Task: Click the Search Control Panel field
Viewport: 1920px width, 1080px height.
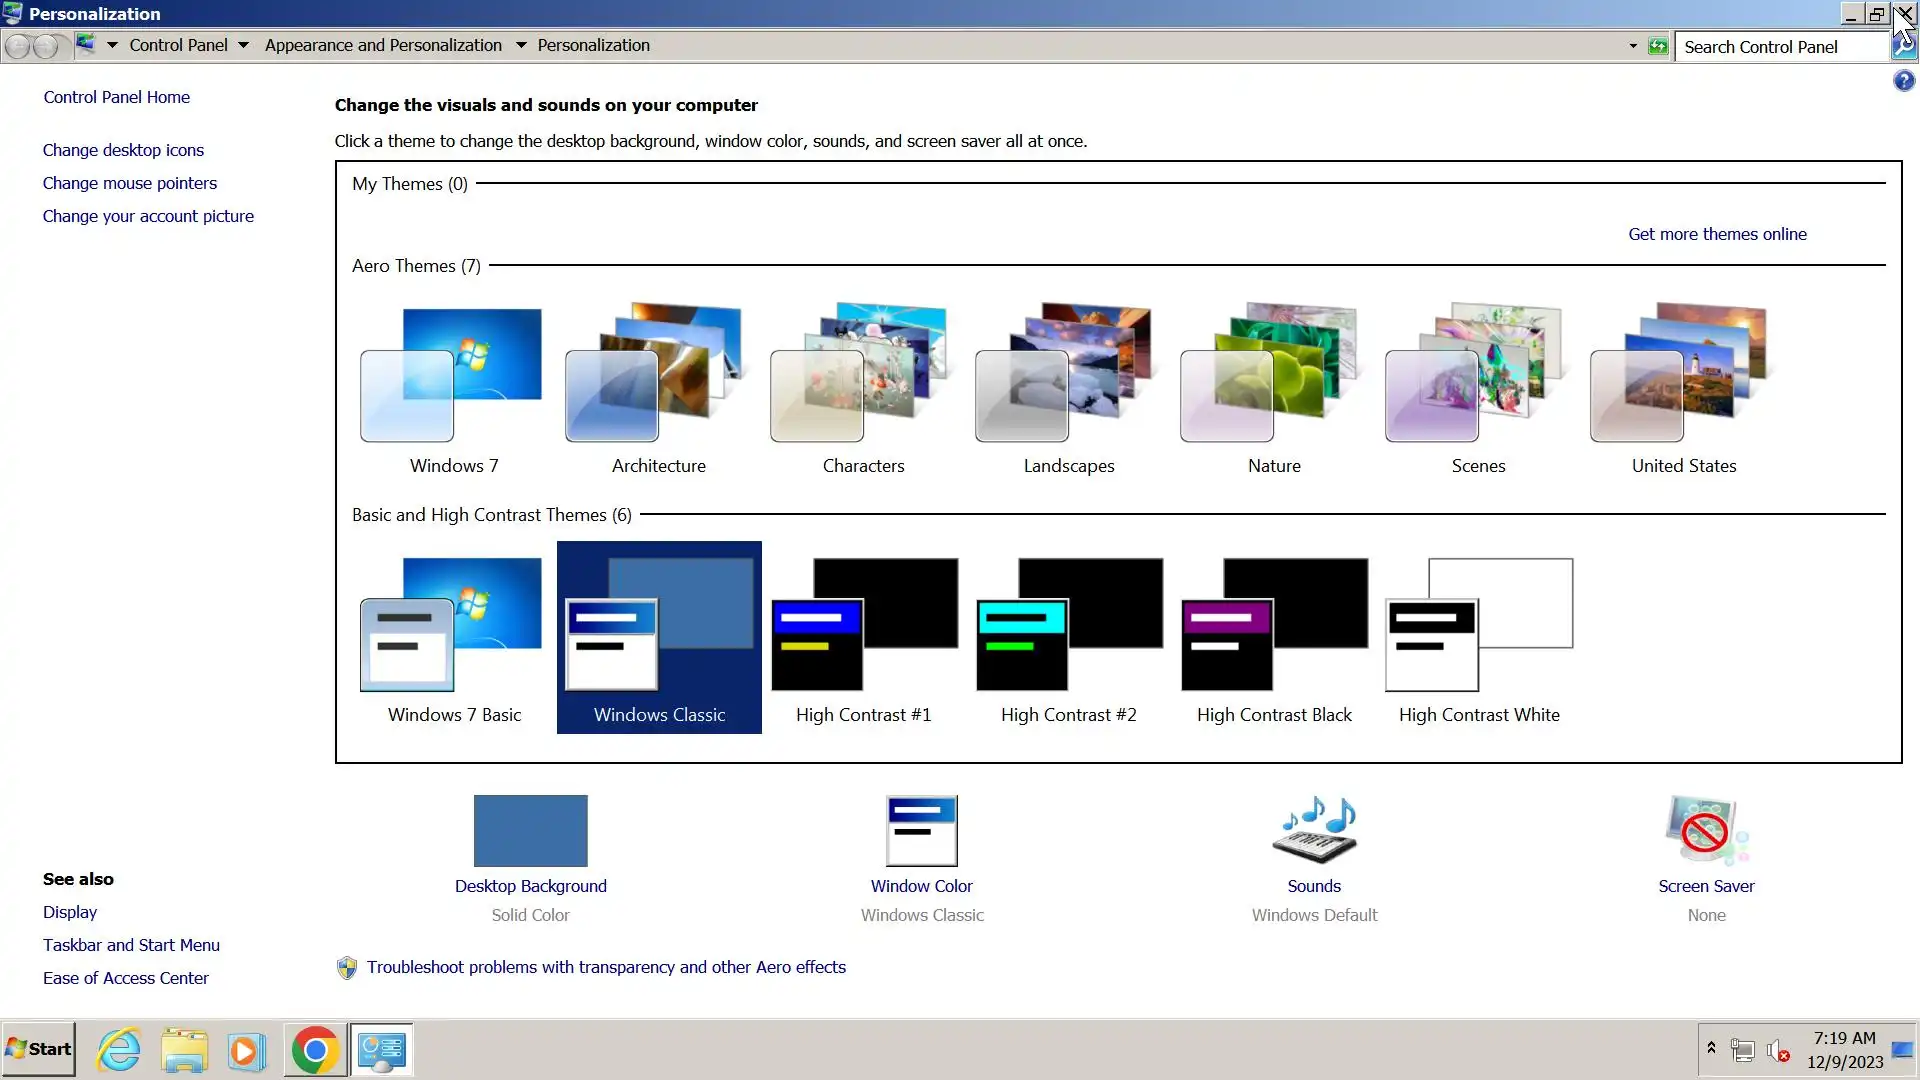Action: coord(1780,47)
